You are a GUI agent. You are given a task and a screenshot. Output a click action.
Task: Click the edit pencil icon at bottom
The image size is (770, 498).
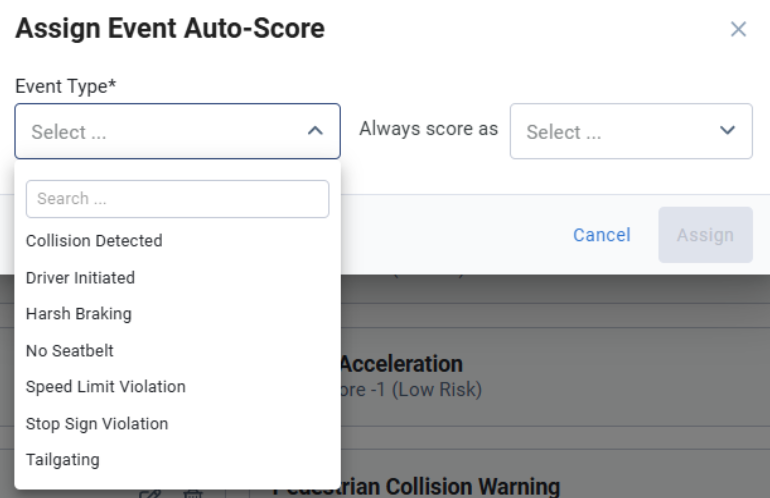[151, 494]
